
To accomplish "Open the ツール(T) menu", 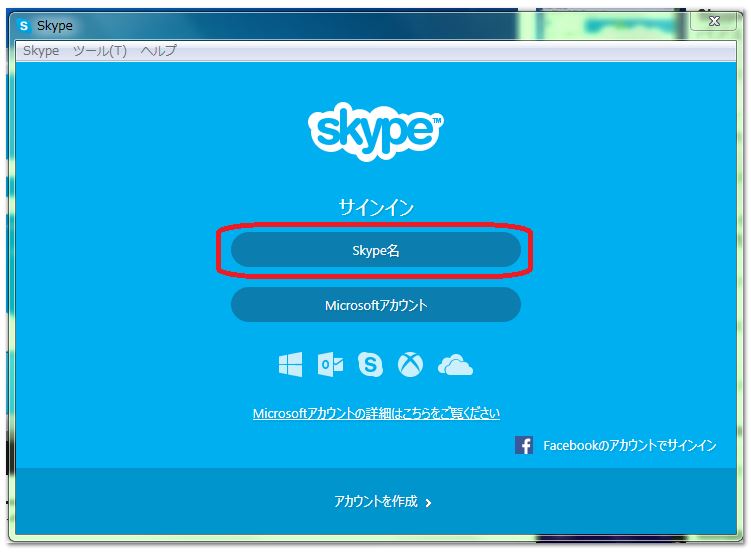I will pyautogui.click(x=100, y=51).
